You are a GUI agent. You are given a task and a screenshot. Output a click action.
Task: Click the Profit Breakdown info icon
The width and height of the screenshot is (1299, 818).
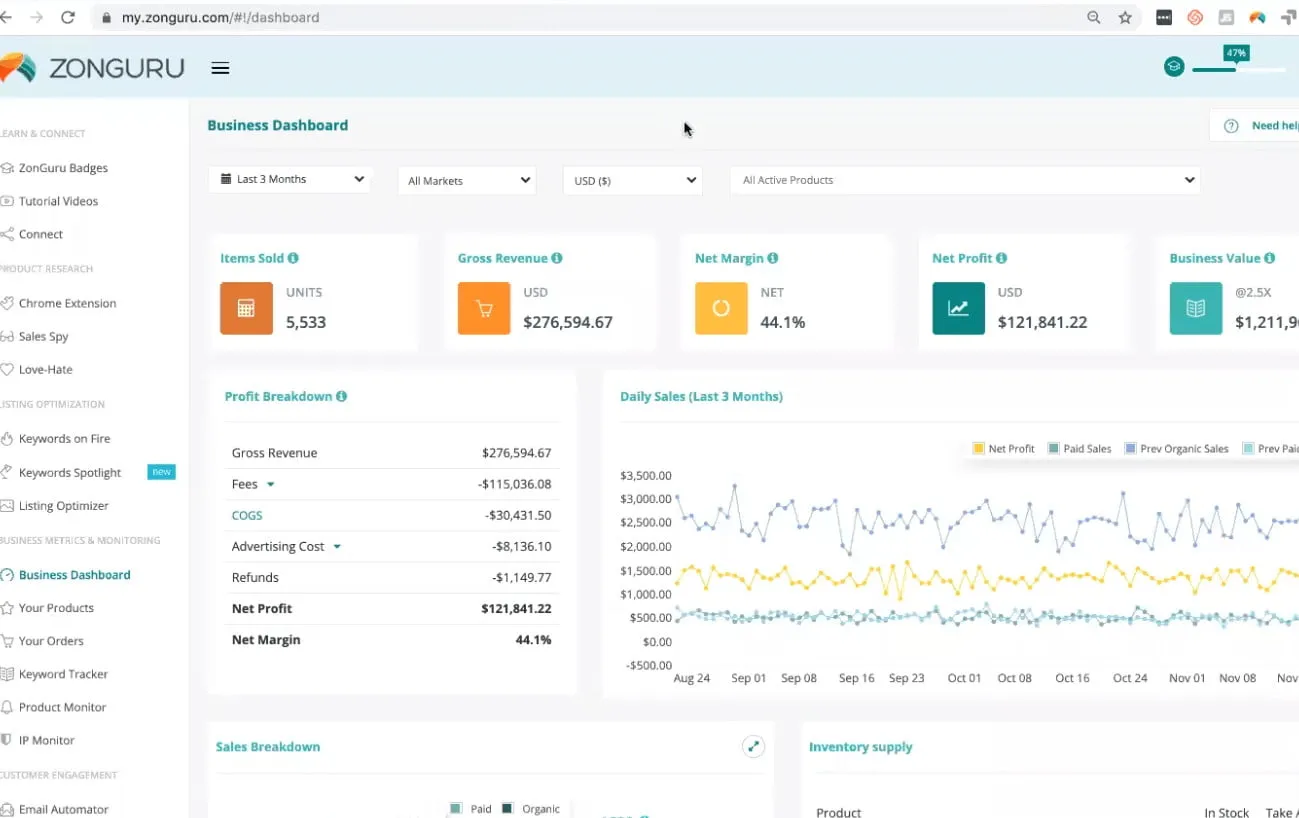tap(342, 397)
